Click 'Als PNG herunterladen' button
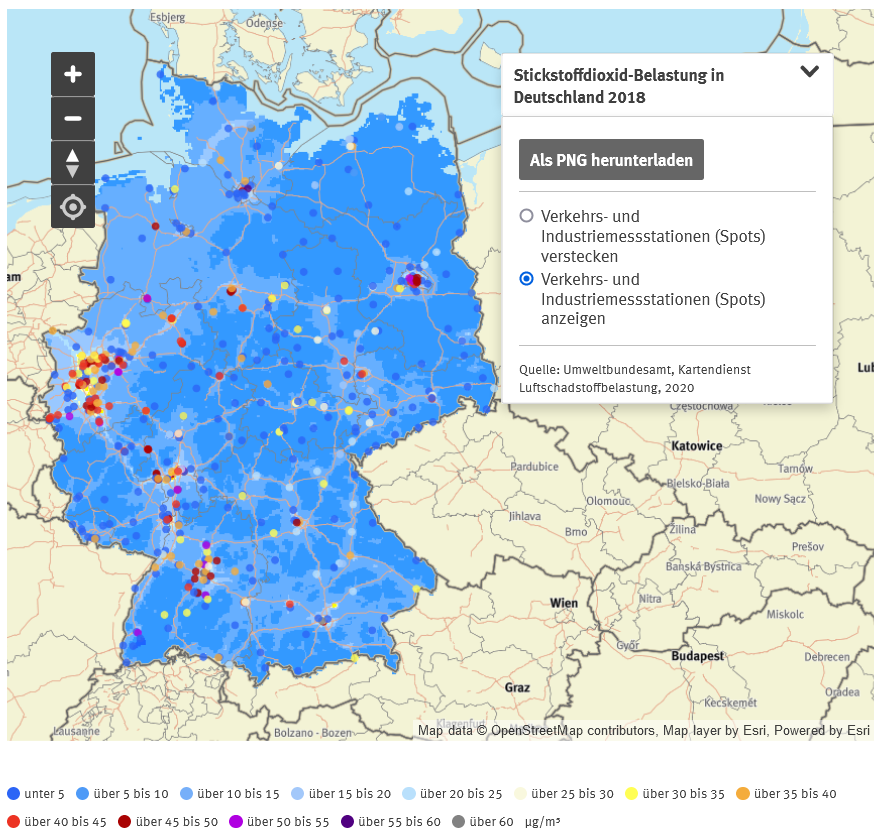The image size is (874, 831). click(611, 160)
